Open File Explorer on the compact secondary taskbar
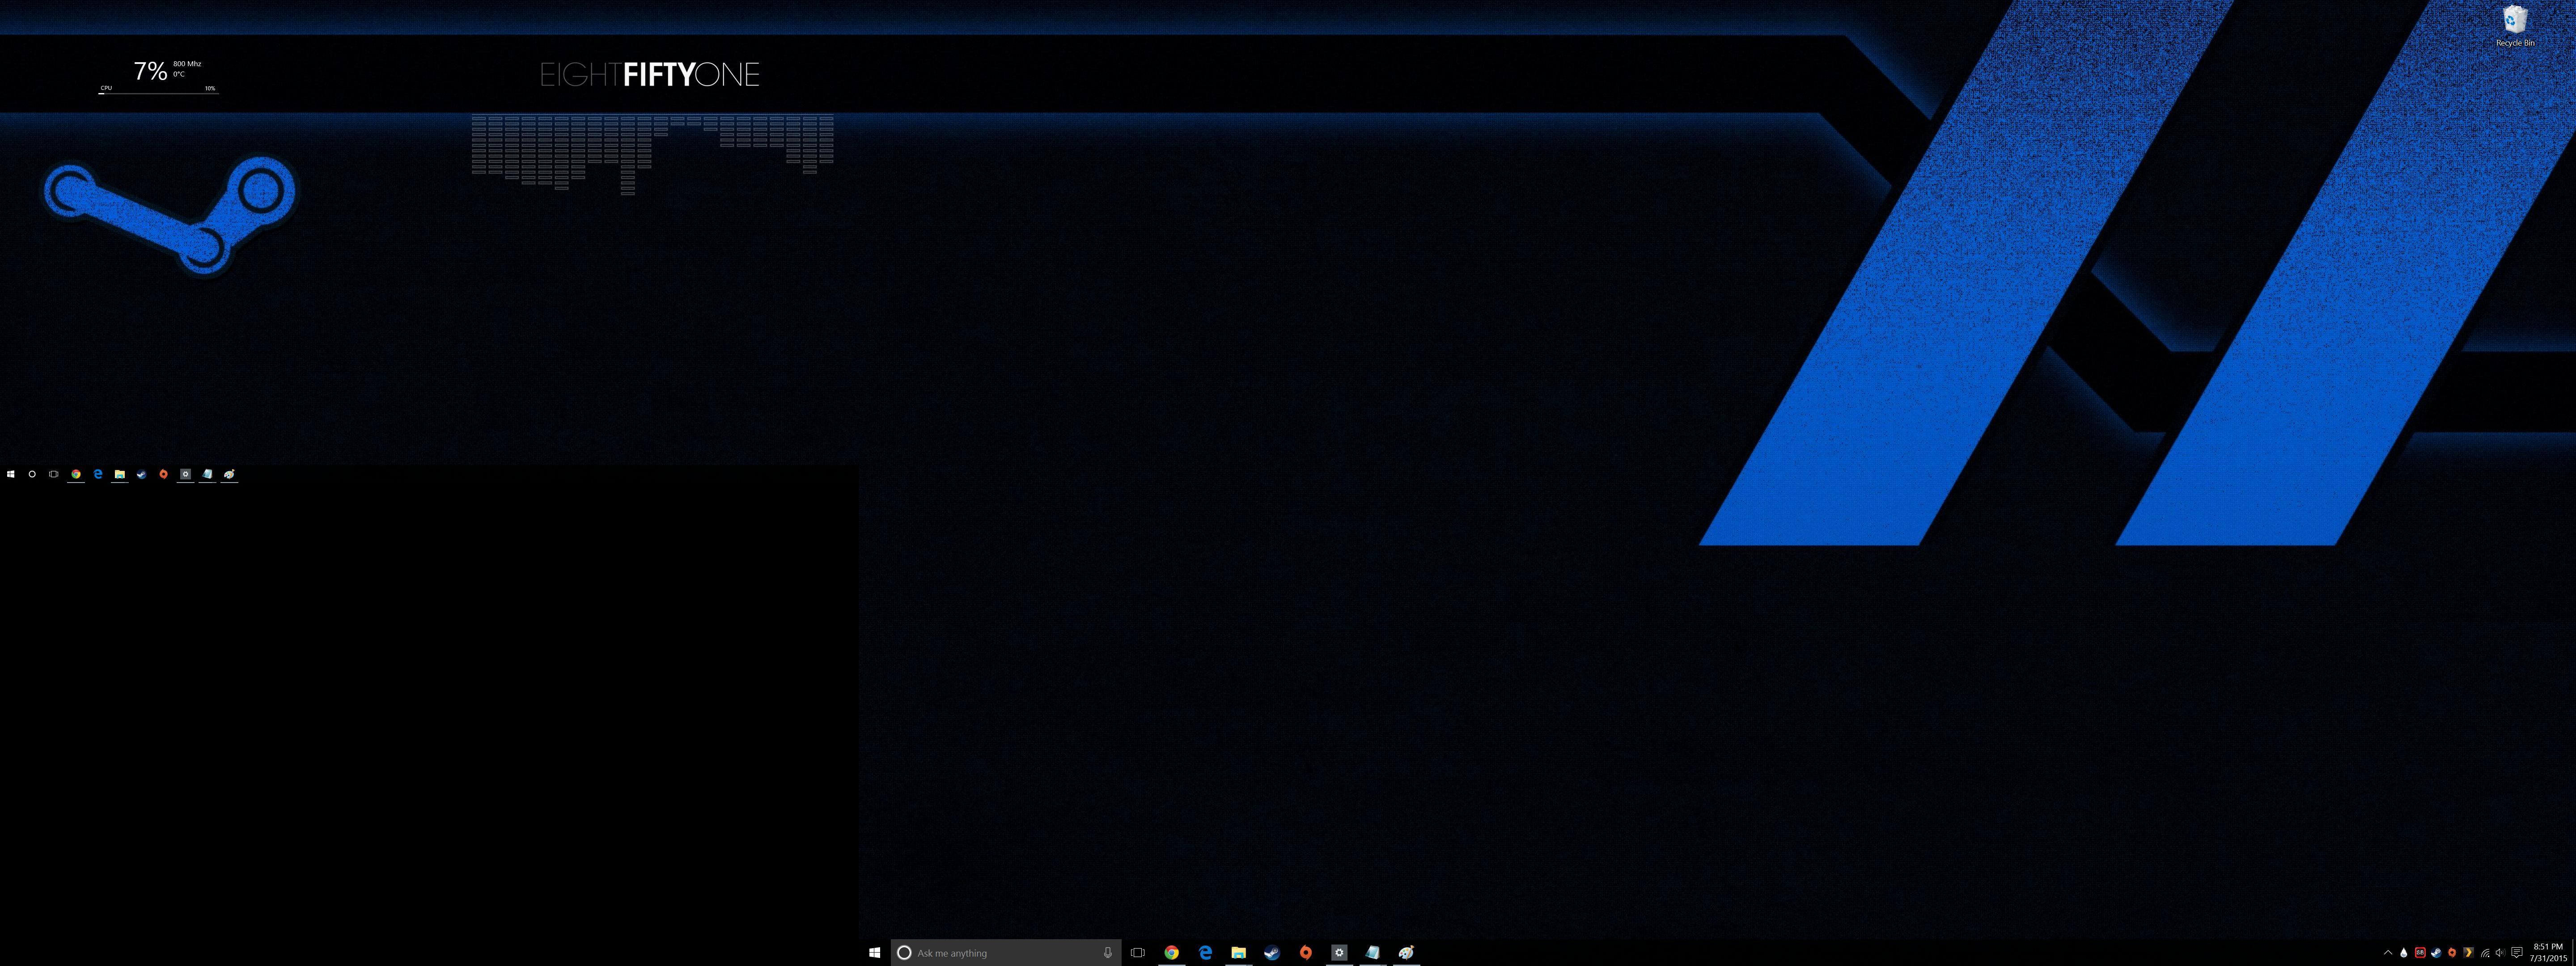Viewport: 2576px width, 966px height. coord(120,474)
